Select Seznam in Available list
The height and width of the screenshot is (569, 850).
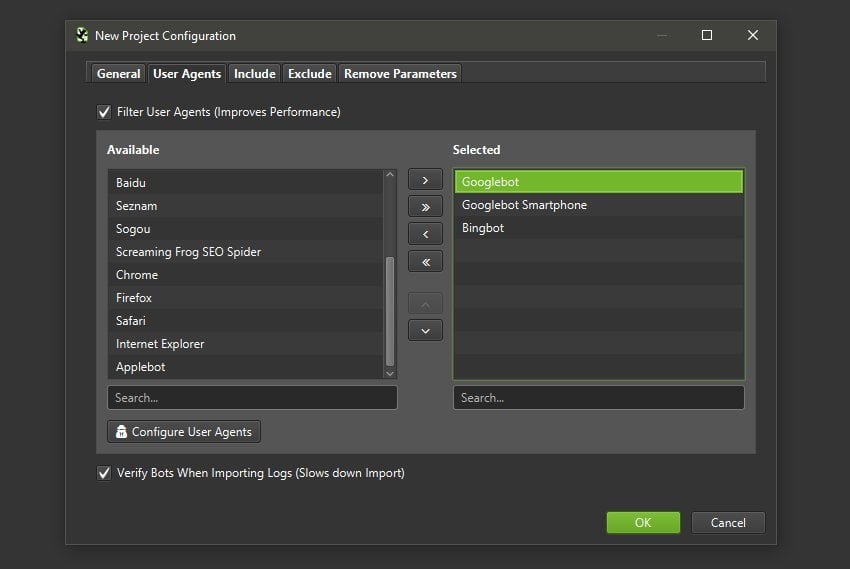[x=246, y=206]
